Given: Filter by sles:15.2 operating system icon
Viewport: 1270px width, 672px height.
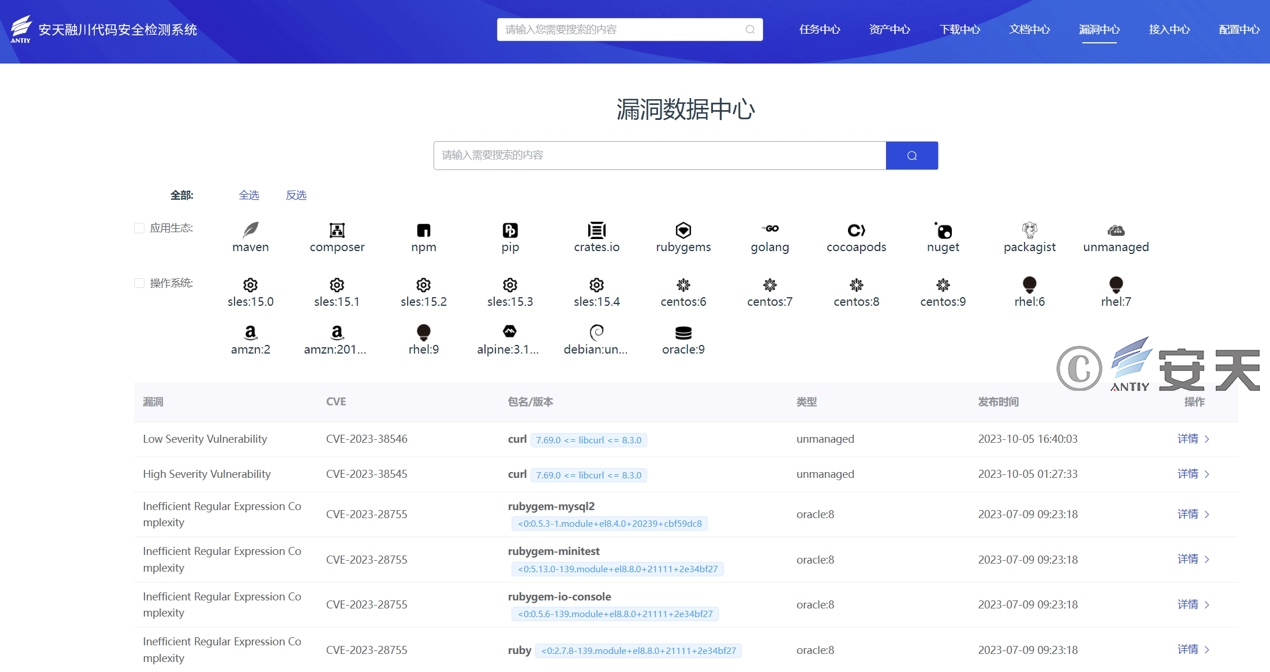Looking at the screenshot, I should [424, 285].
